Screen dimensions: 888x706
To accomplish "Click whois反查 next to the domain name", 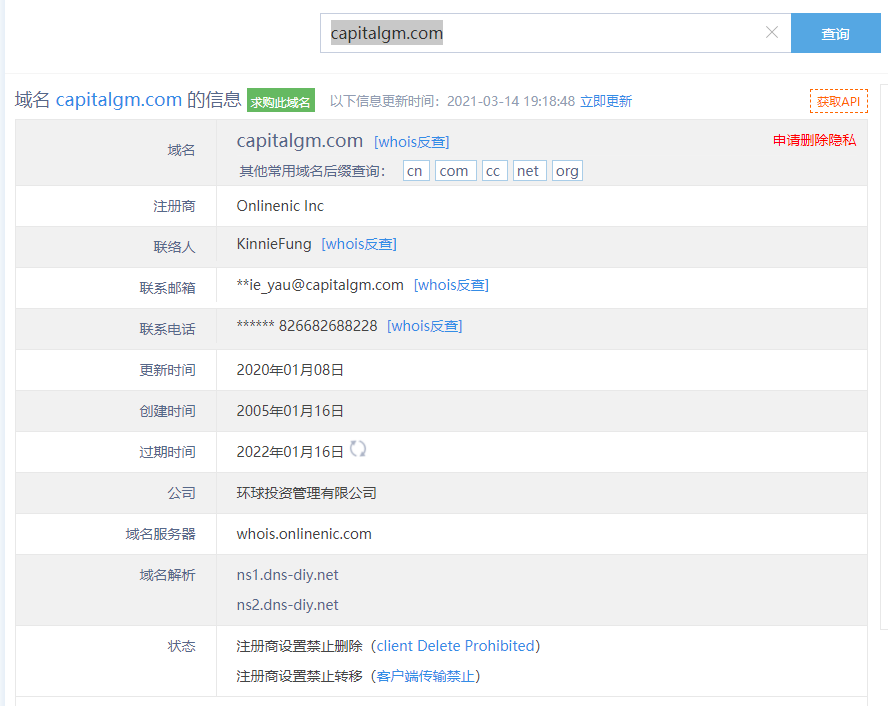I will click(x=411, y=142).
